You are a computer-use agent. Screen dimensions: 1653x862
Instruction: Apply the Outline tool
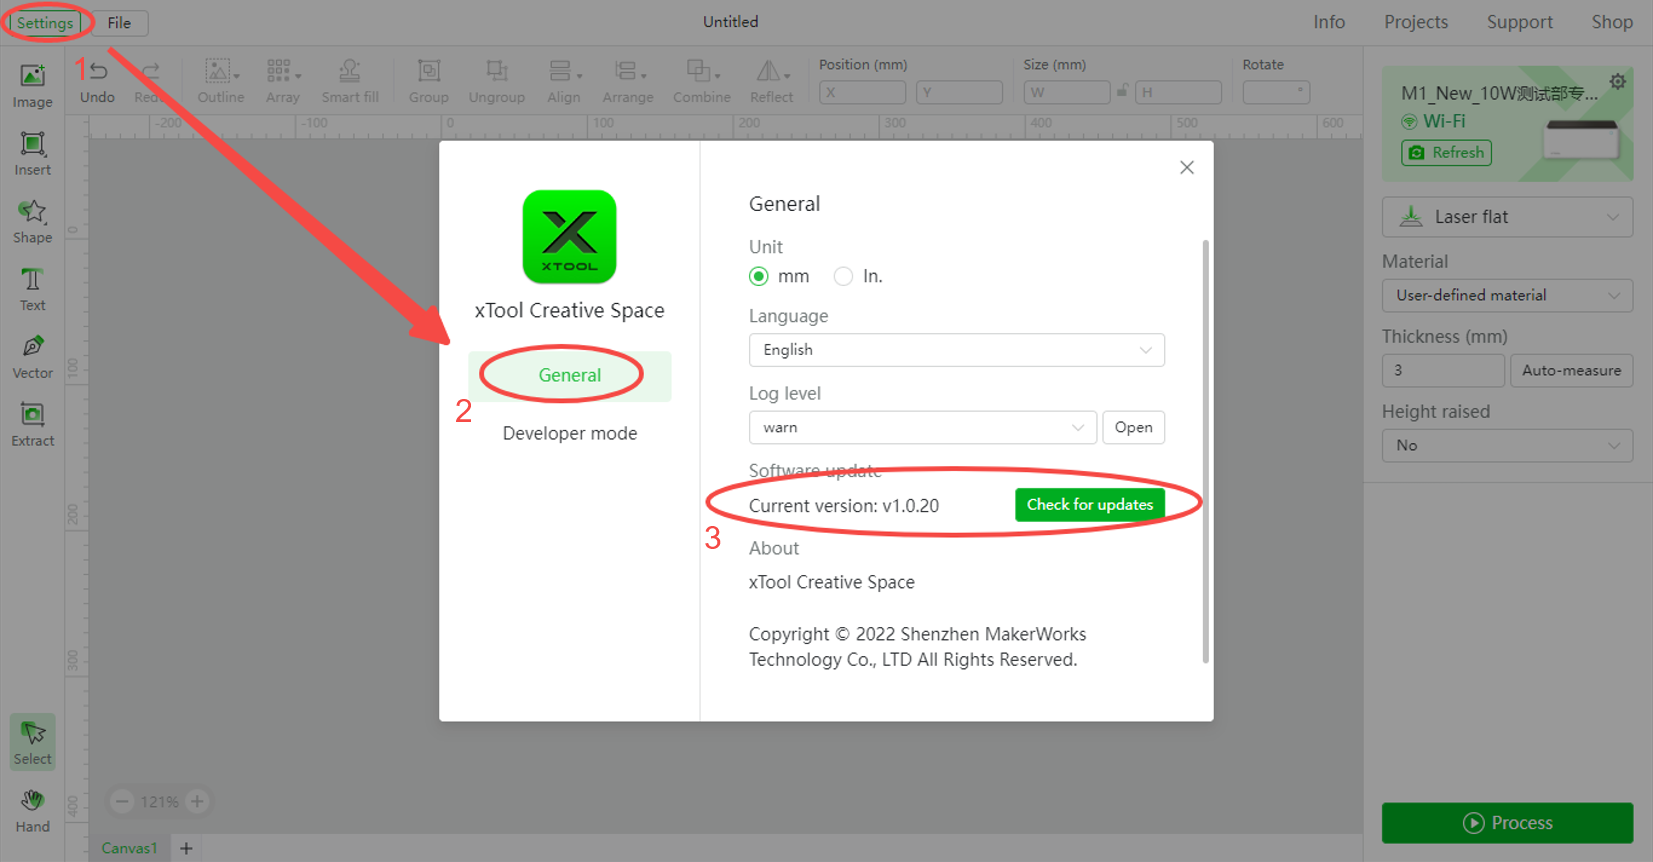(220, 82)
